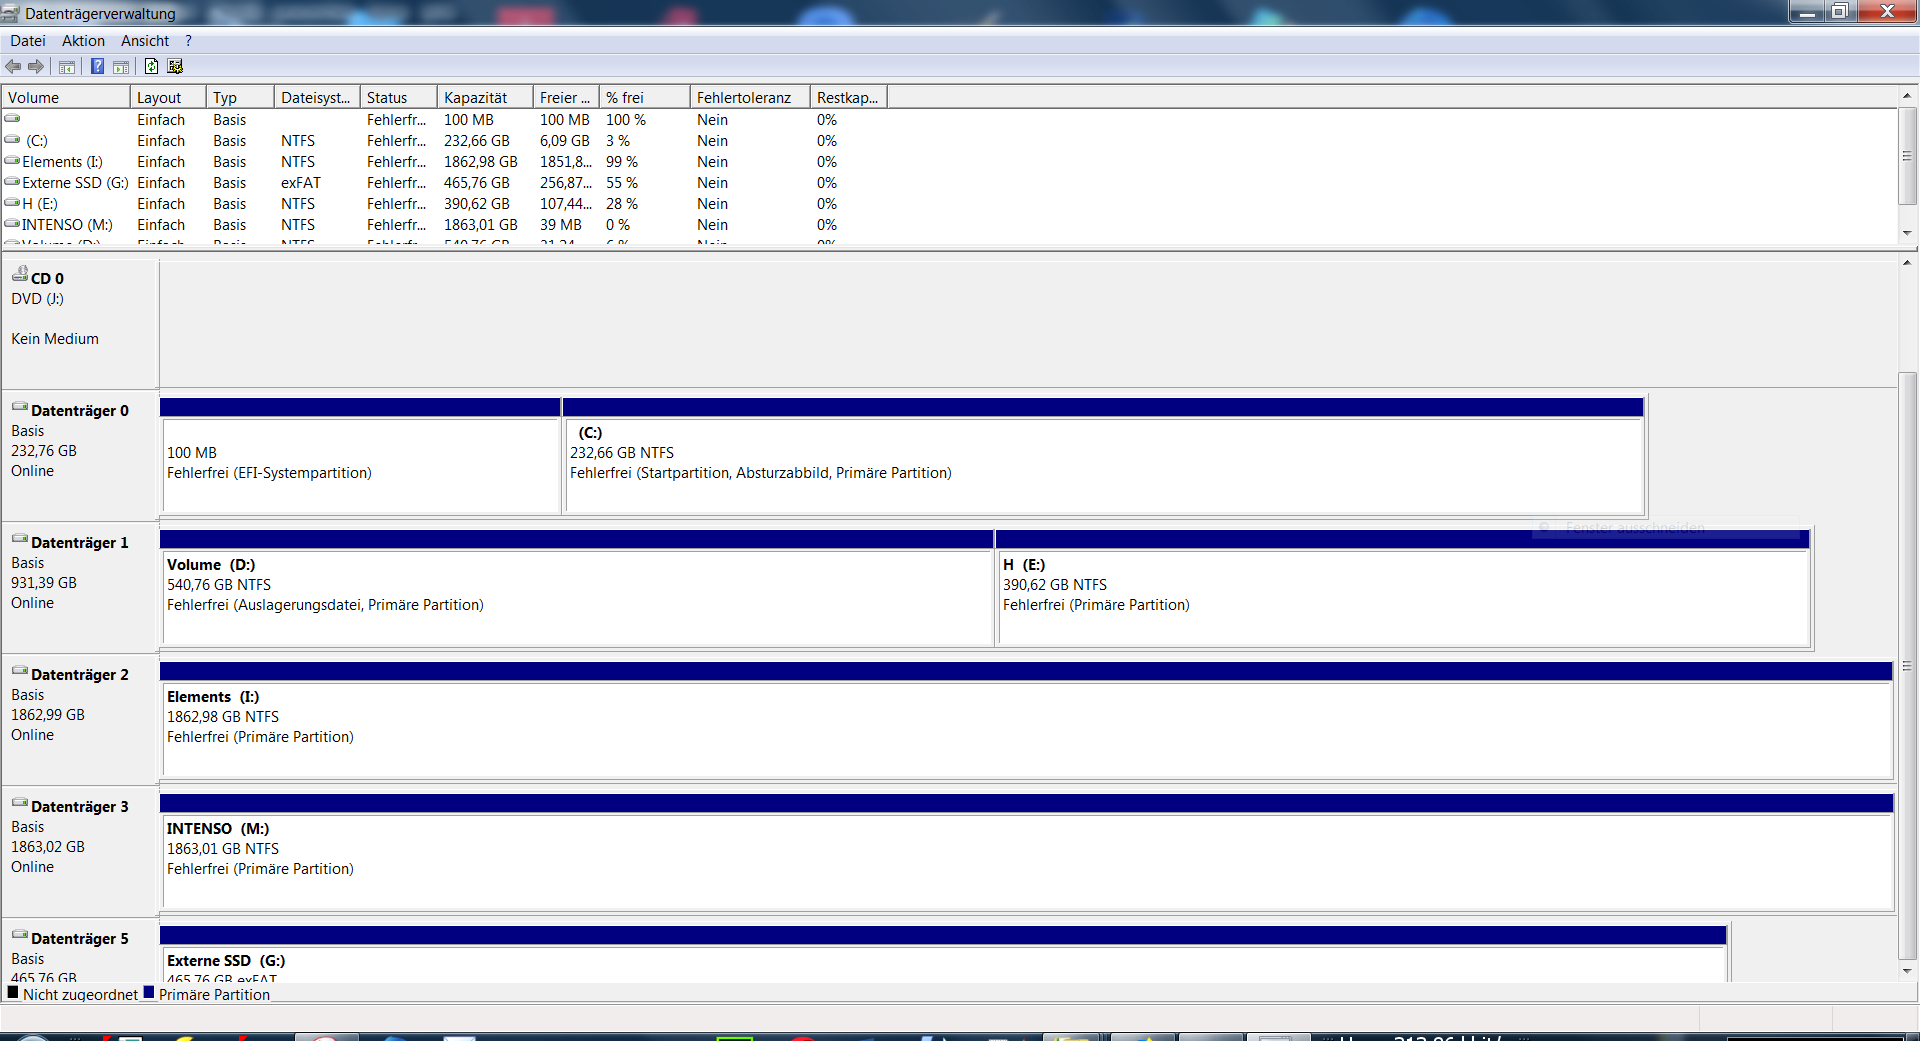Open the ? help menu
This screenshot has height=1041, width=1920.
point(188,41)
